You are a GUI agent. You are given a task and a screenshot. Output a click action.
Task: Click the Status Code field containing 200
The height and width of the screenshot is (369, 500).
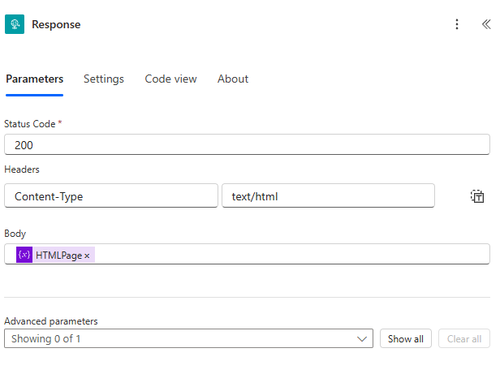[247, 145]
